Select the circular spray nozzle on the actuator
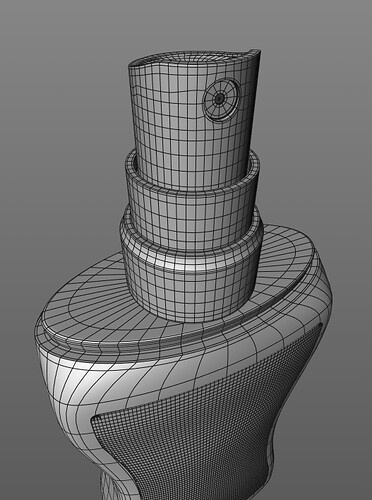The image size is (372, 500). coord(221,99)
